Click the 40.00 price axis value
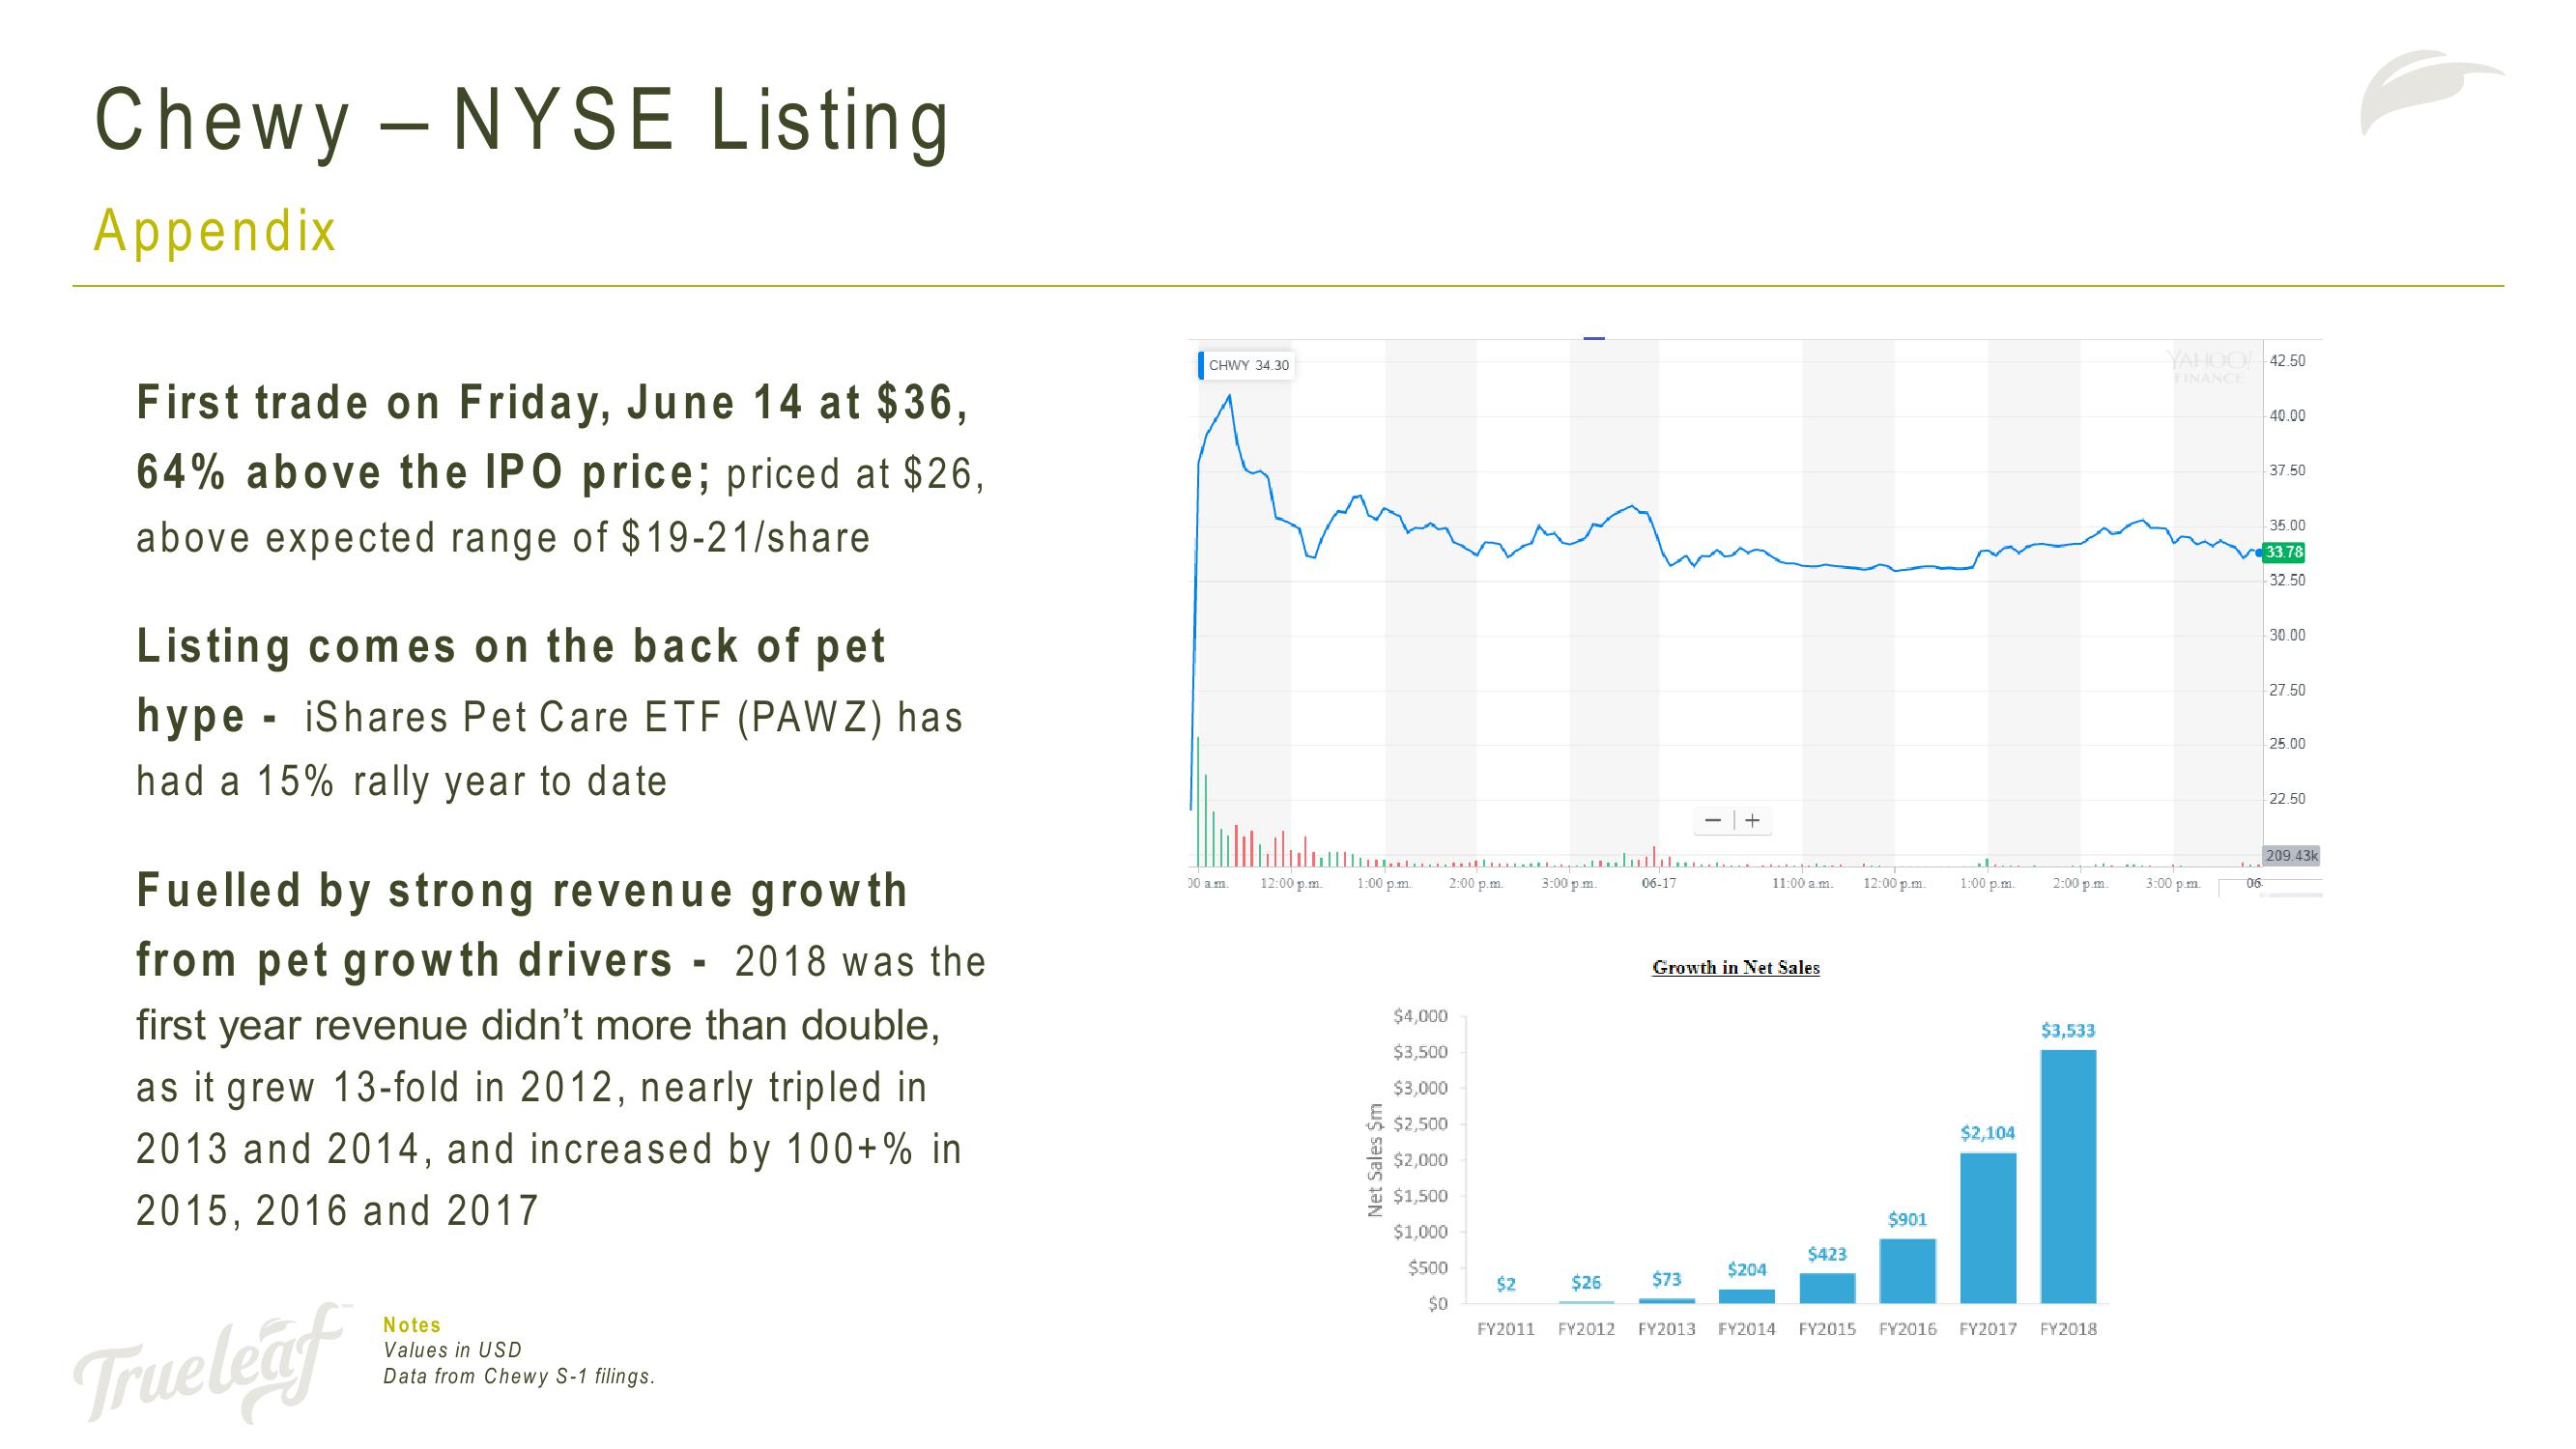The height and width of the screenshot is (1449, 2576). (2287, 416)
